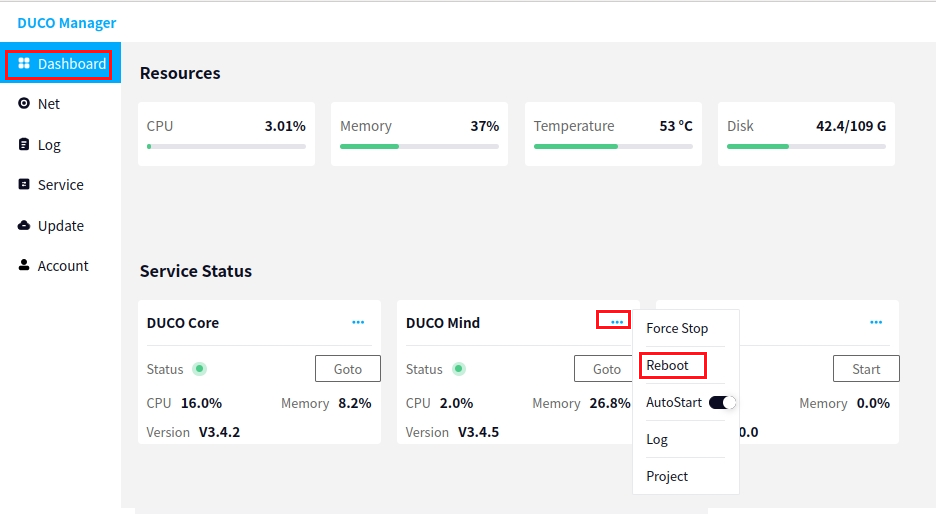Click the 42.4/109 G disk value
Viewport: 936px width, 514px height.
pos(851,126)
